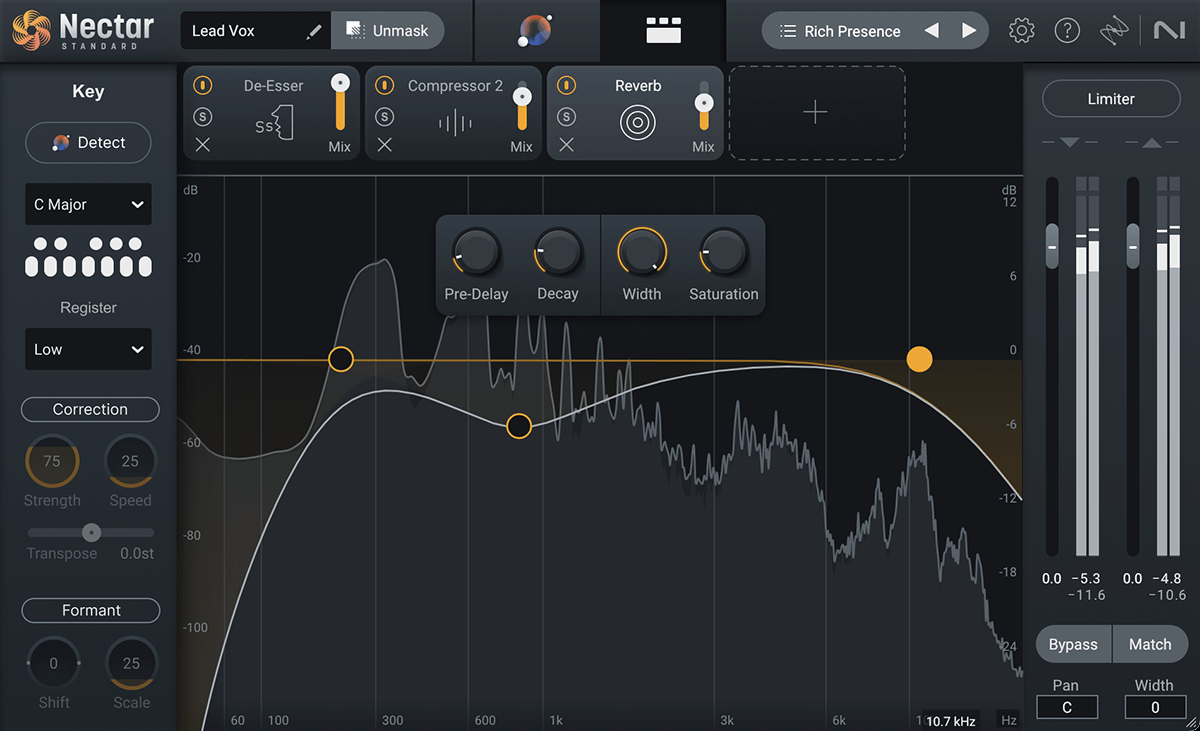Image resolution: width=1200 pixels, height=731 pixels.
Task: Solo the Compressor 2 module
Action: (385, 117)
